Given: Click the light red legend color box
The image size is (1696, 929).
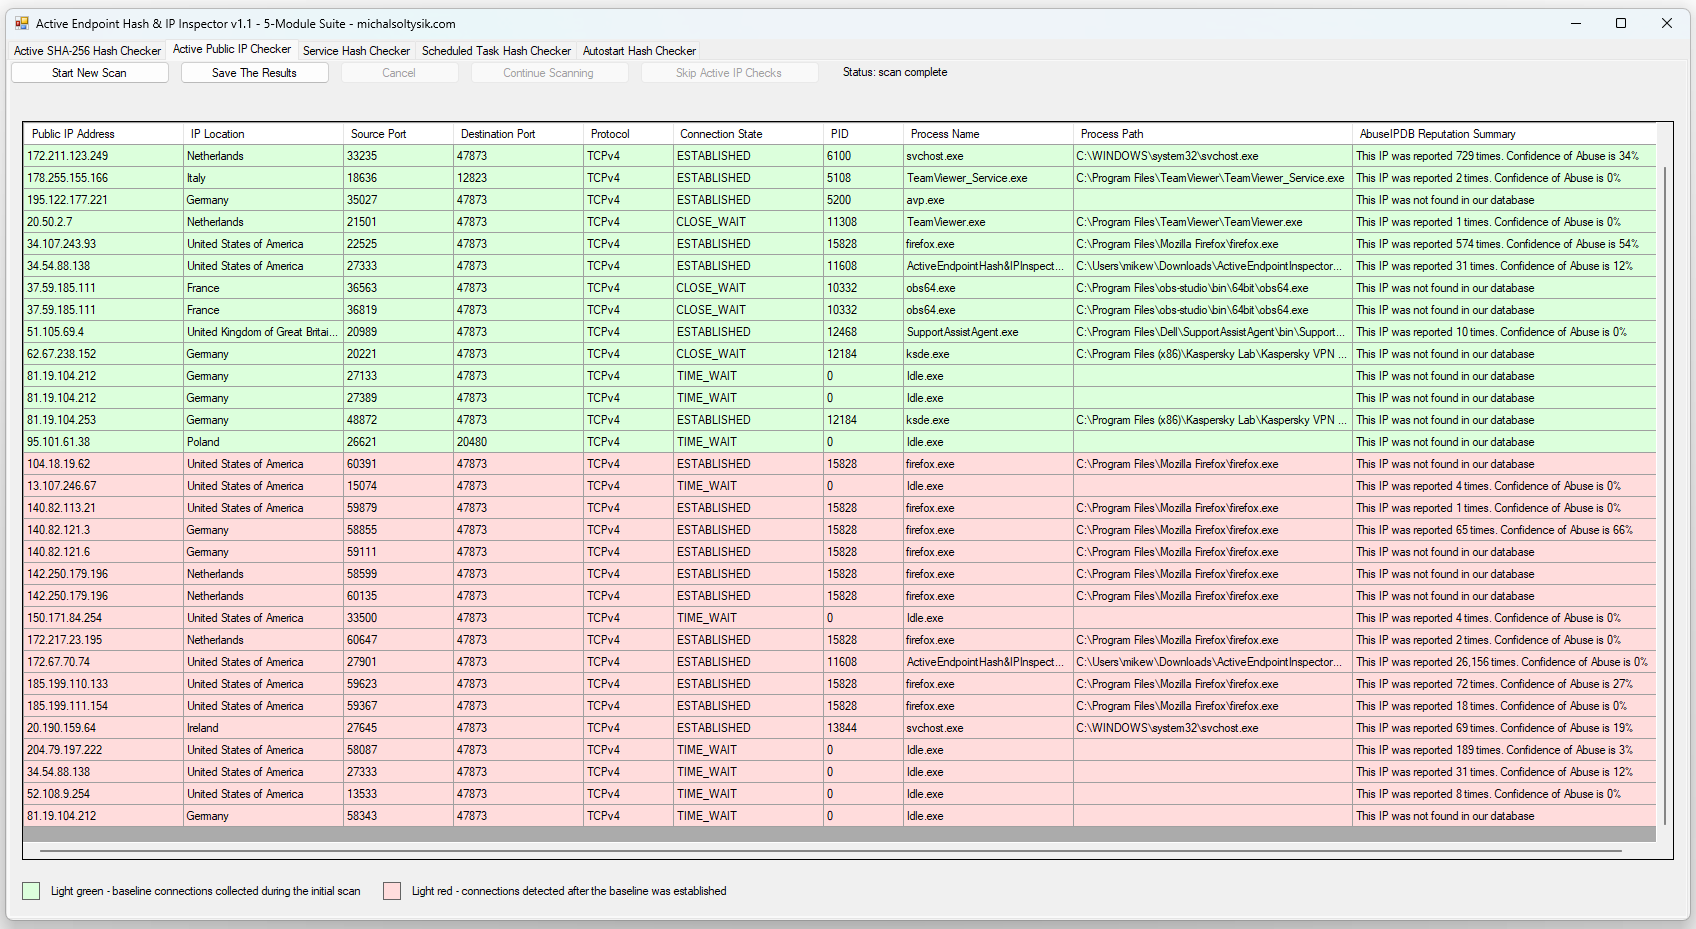Looking at the screenshot, I should pyautogui.click(x=392, y=891).
